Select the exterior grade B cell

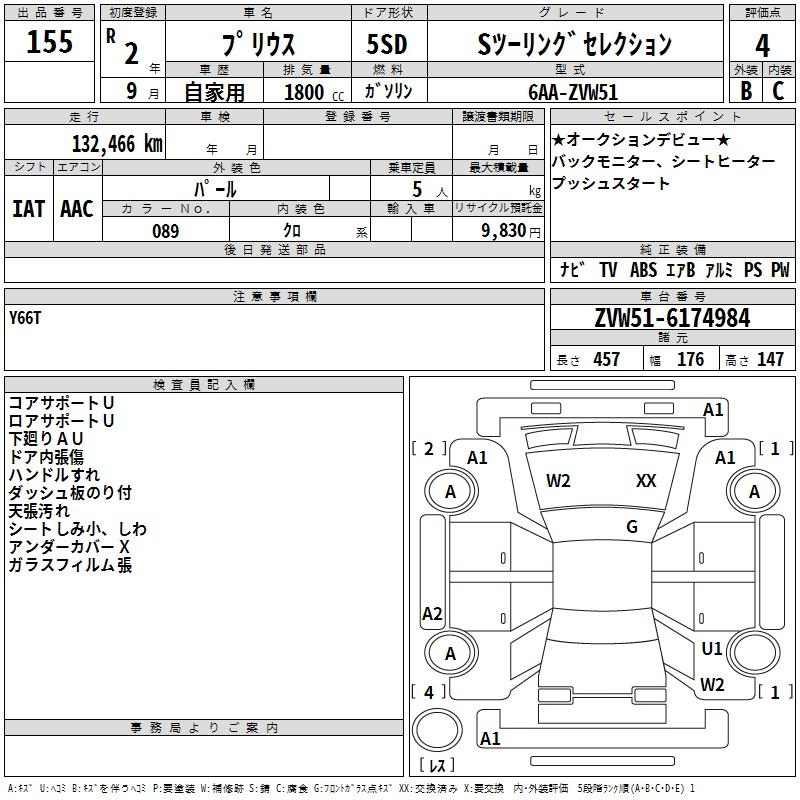coord(745,89)
